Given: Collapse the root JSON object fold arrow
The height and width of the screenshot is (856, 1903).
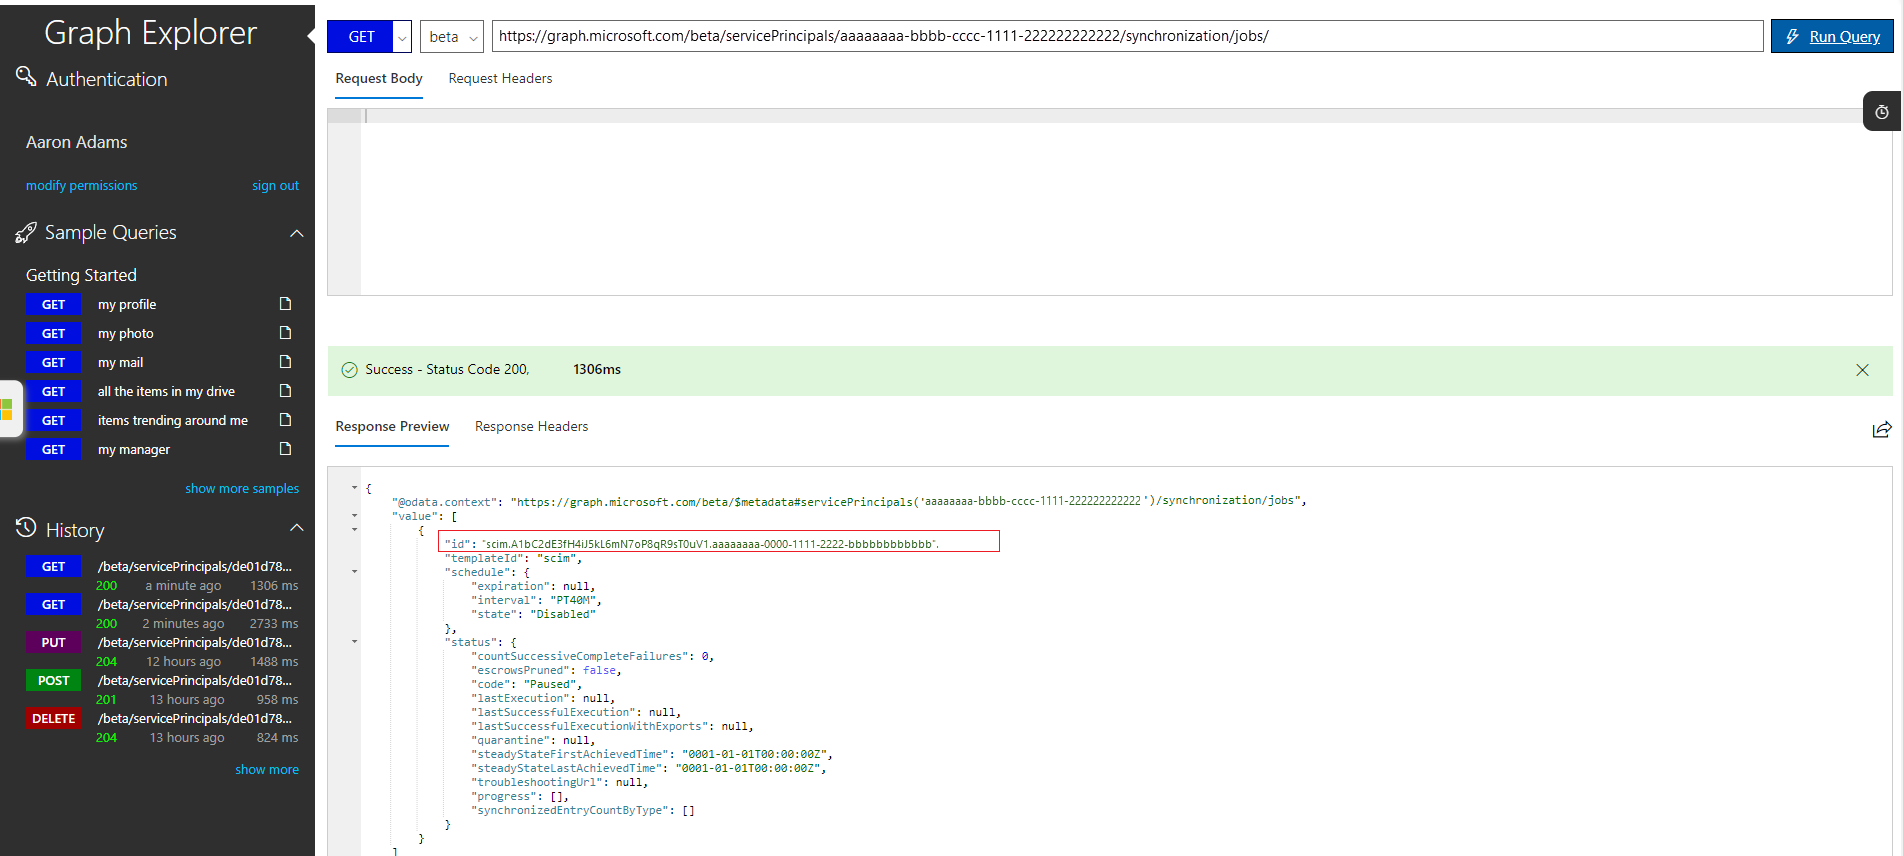Looking at the screenshot, I should pos(354,488).
